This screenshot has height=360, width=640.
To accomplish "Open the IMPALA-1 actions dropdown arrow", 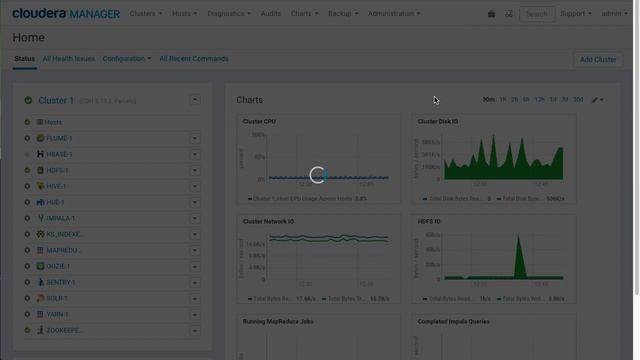I will 195,218.
